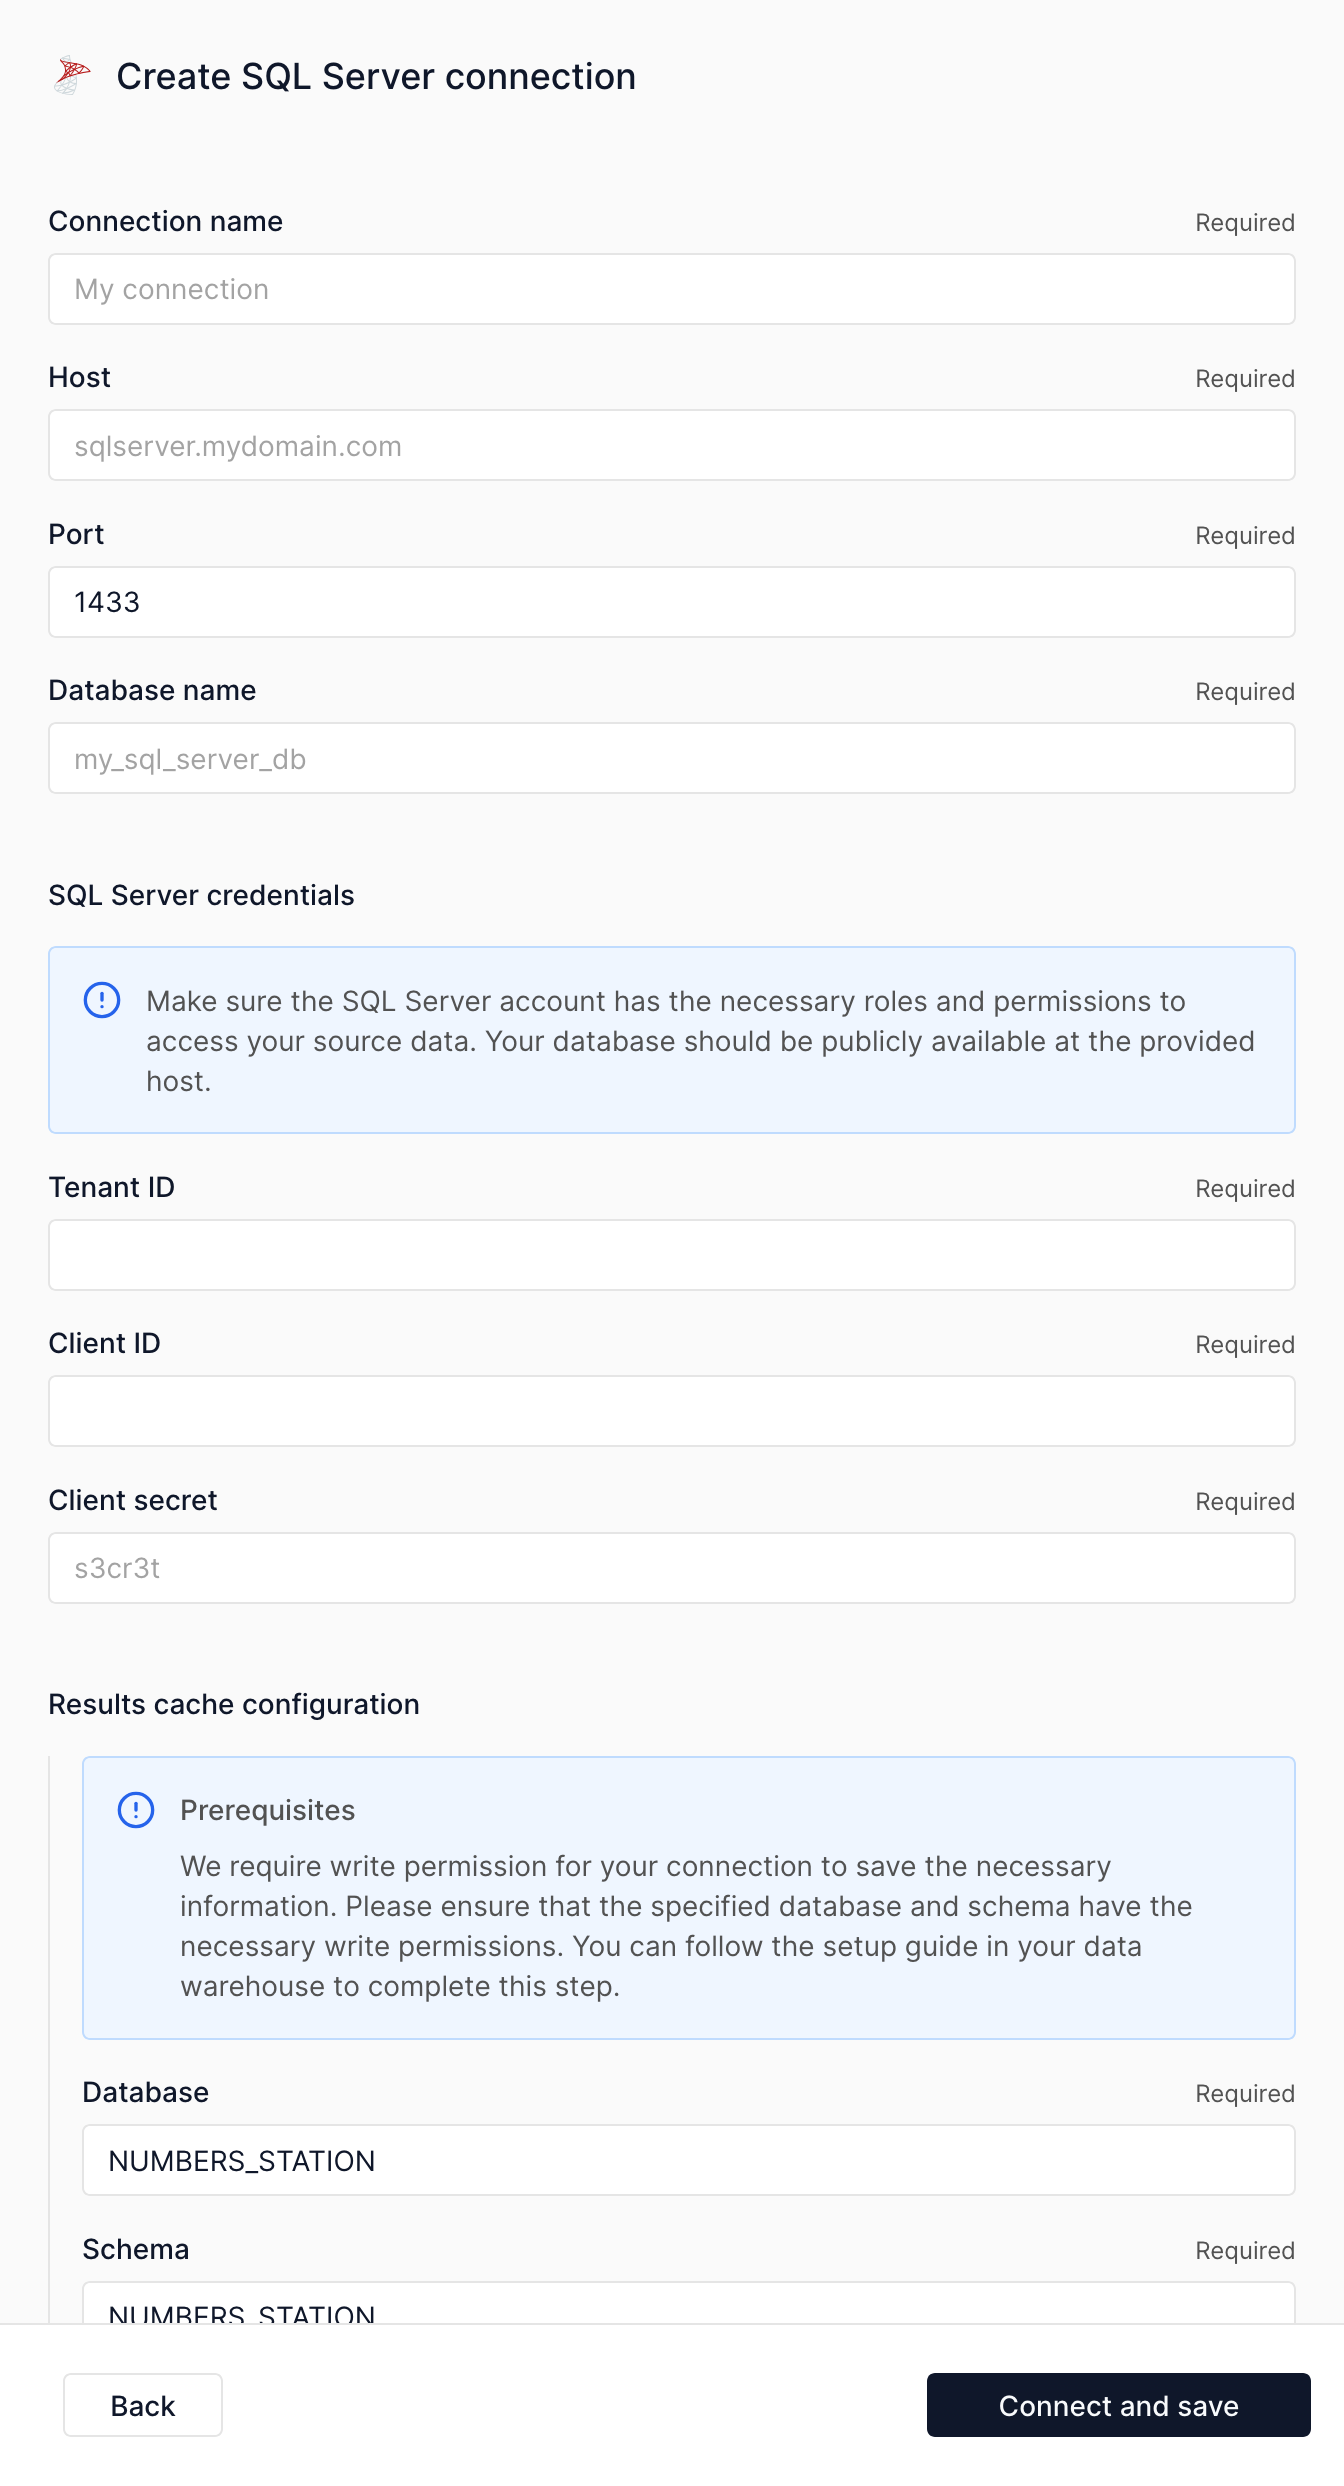Viewport: 1344px width, 2486px height.
Task: Click the Connection name input field
Action: [x=671, y=289]
